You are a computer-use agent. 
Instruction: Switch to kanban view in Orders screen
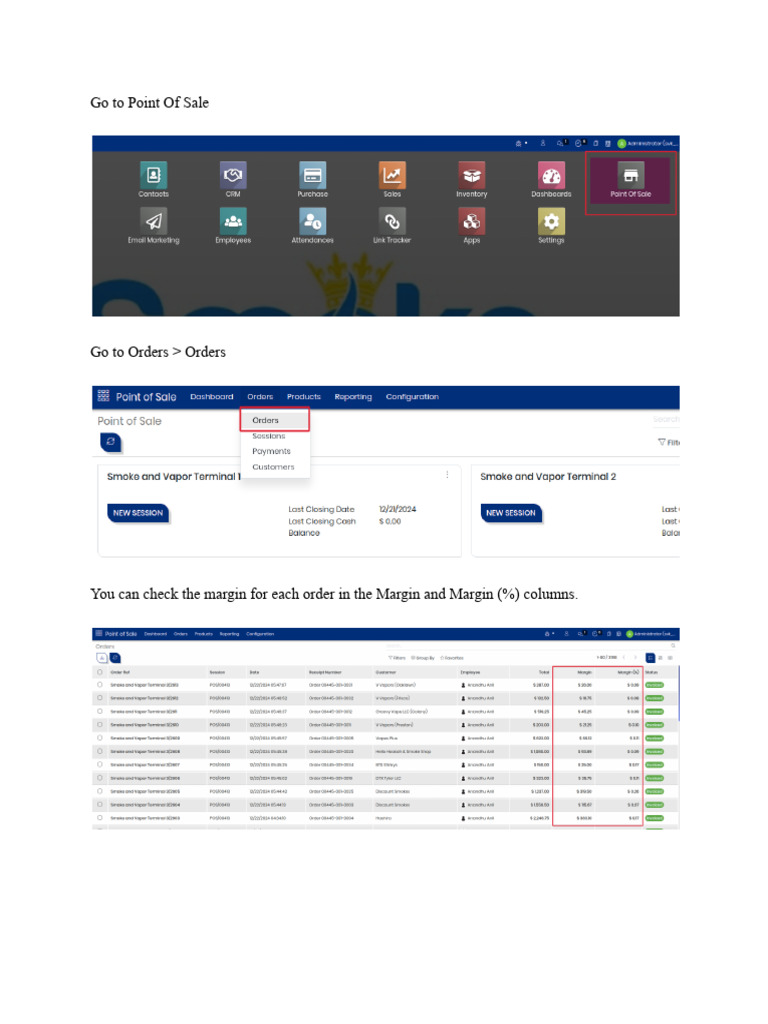[x=660, y=658]
